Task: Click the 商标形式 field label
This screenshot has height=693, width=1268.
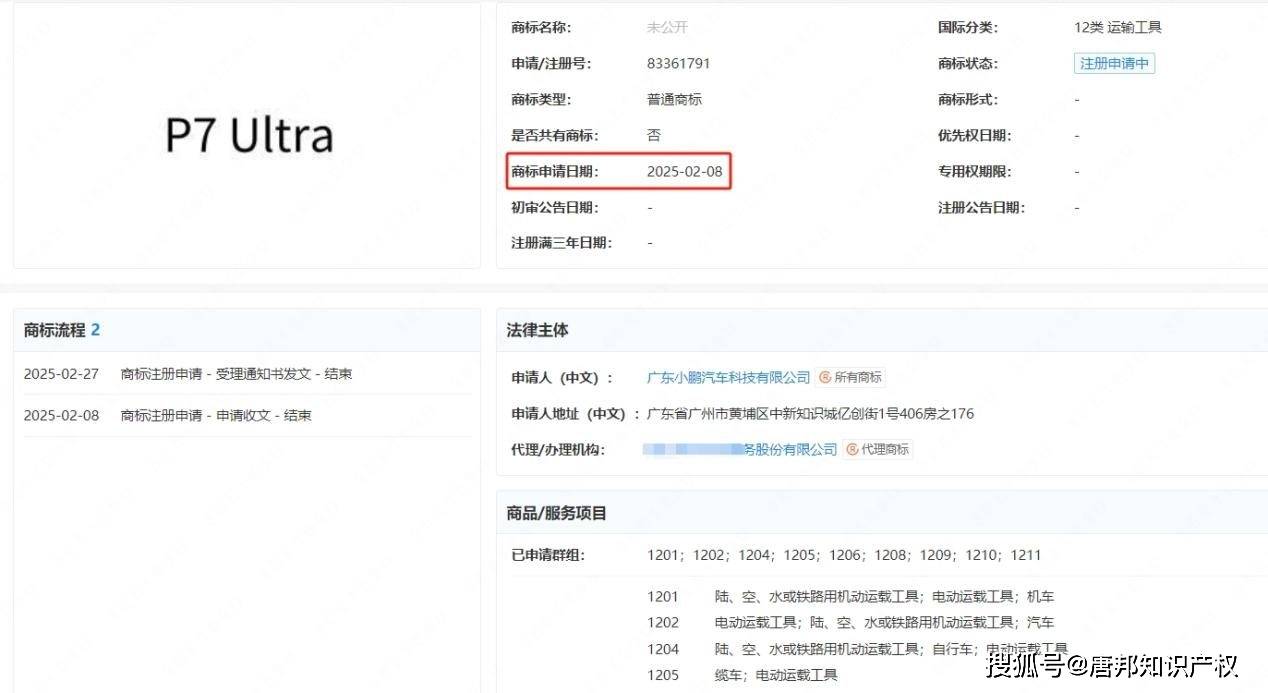Action: (967, 99)
